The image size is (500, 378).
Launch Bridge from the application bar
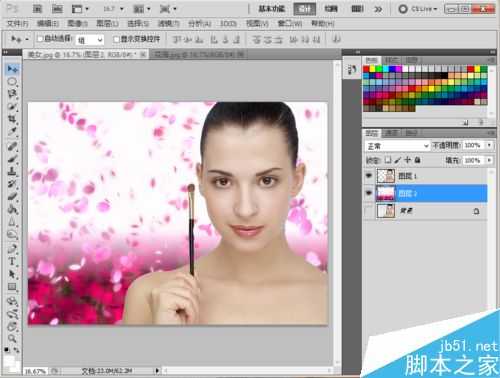pyautogui.click(x=37, y=9)
